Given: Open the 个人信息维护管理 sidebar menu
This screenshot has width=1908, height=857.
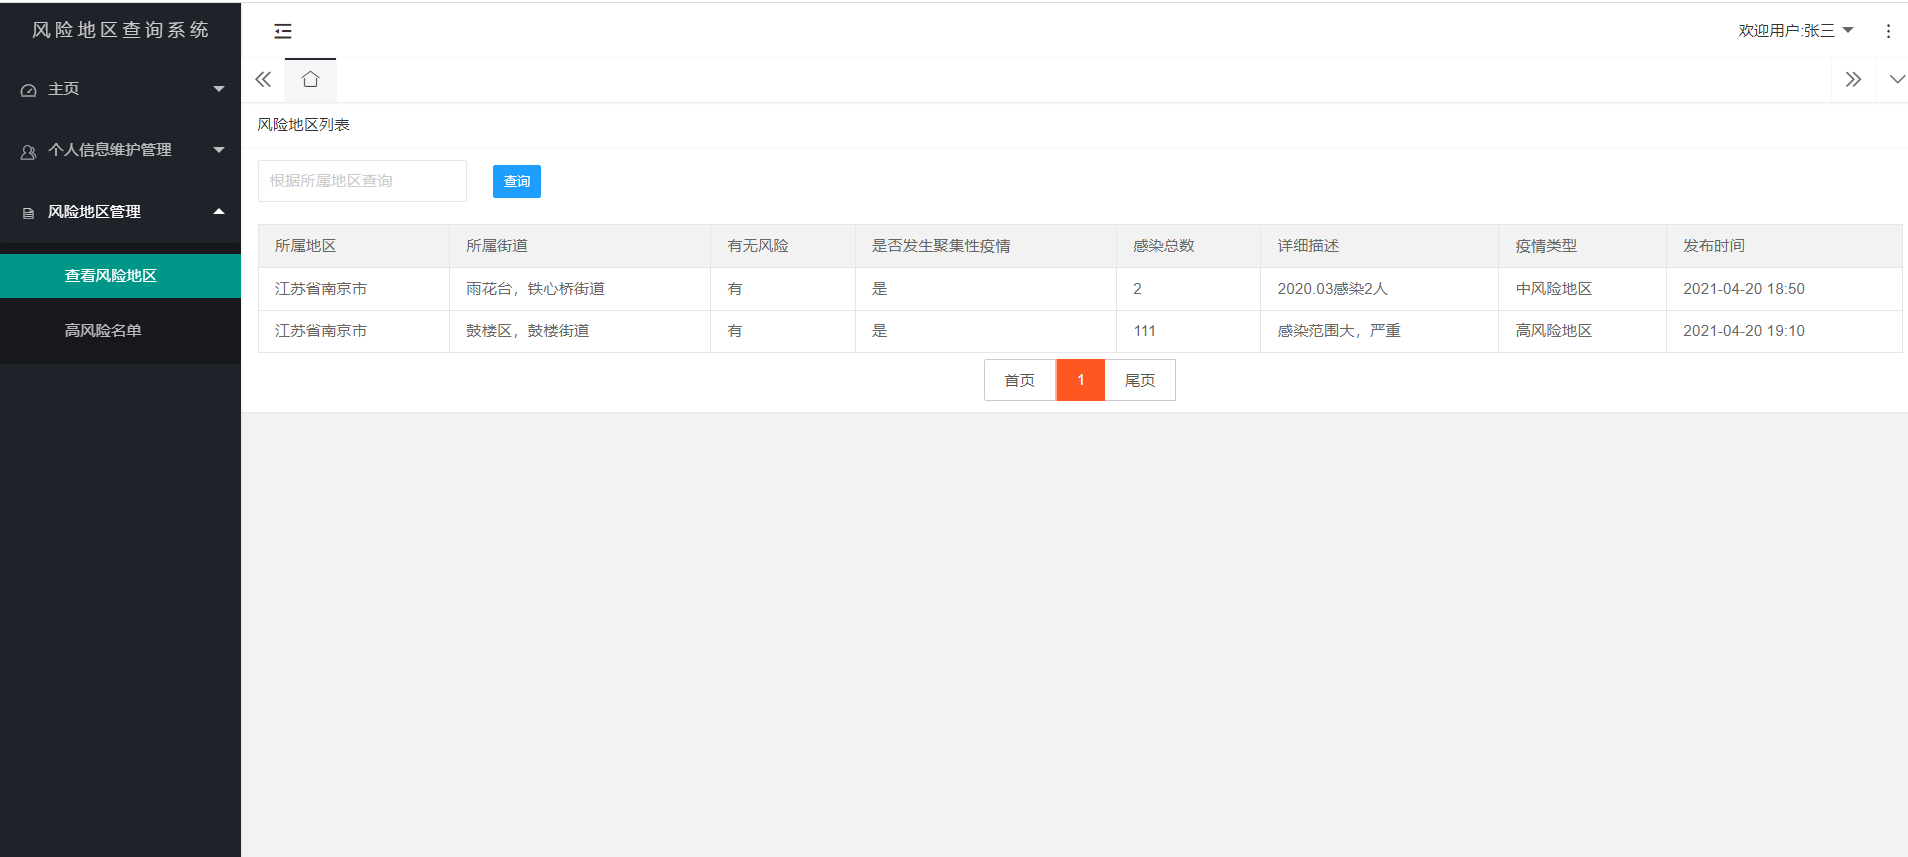Looking at the screenshot, I should [120, 150].
